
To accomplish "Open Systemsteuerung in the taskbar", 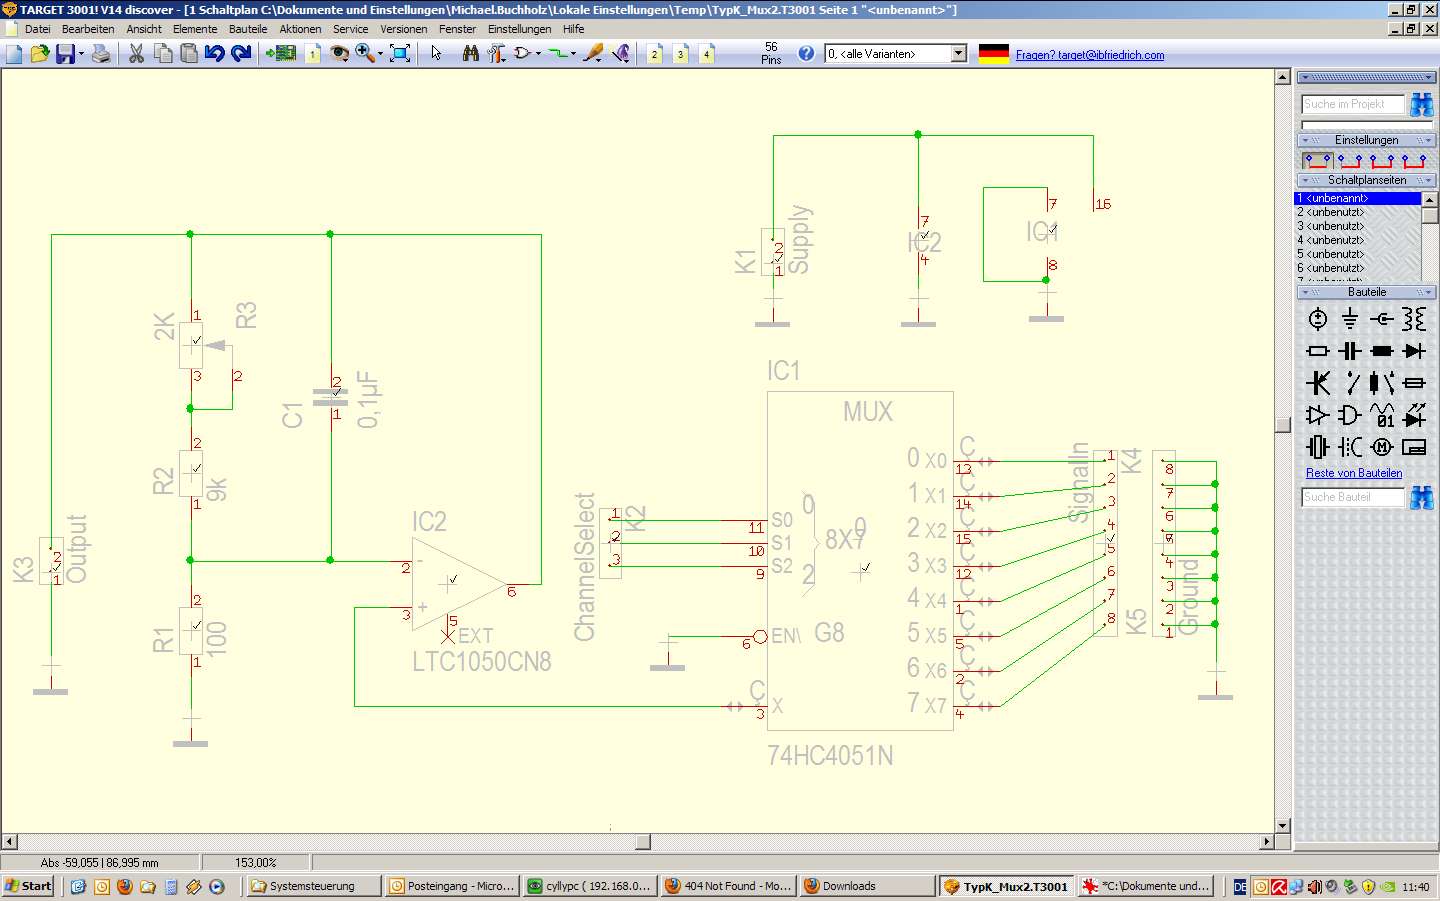I will click(313, 886).
